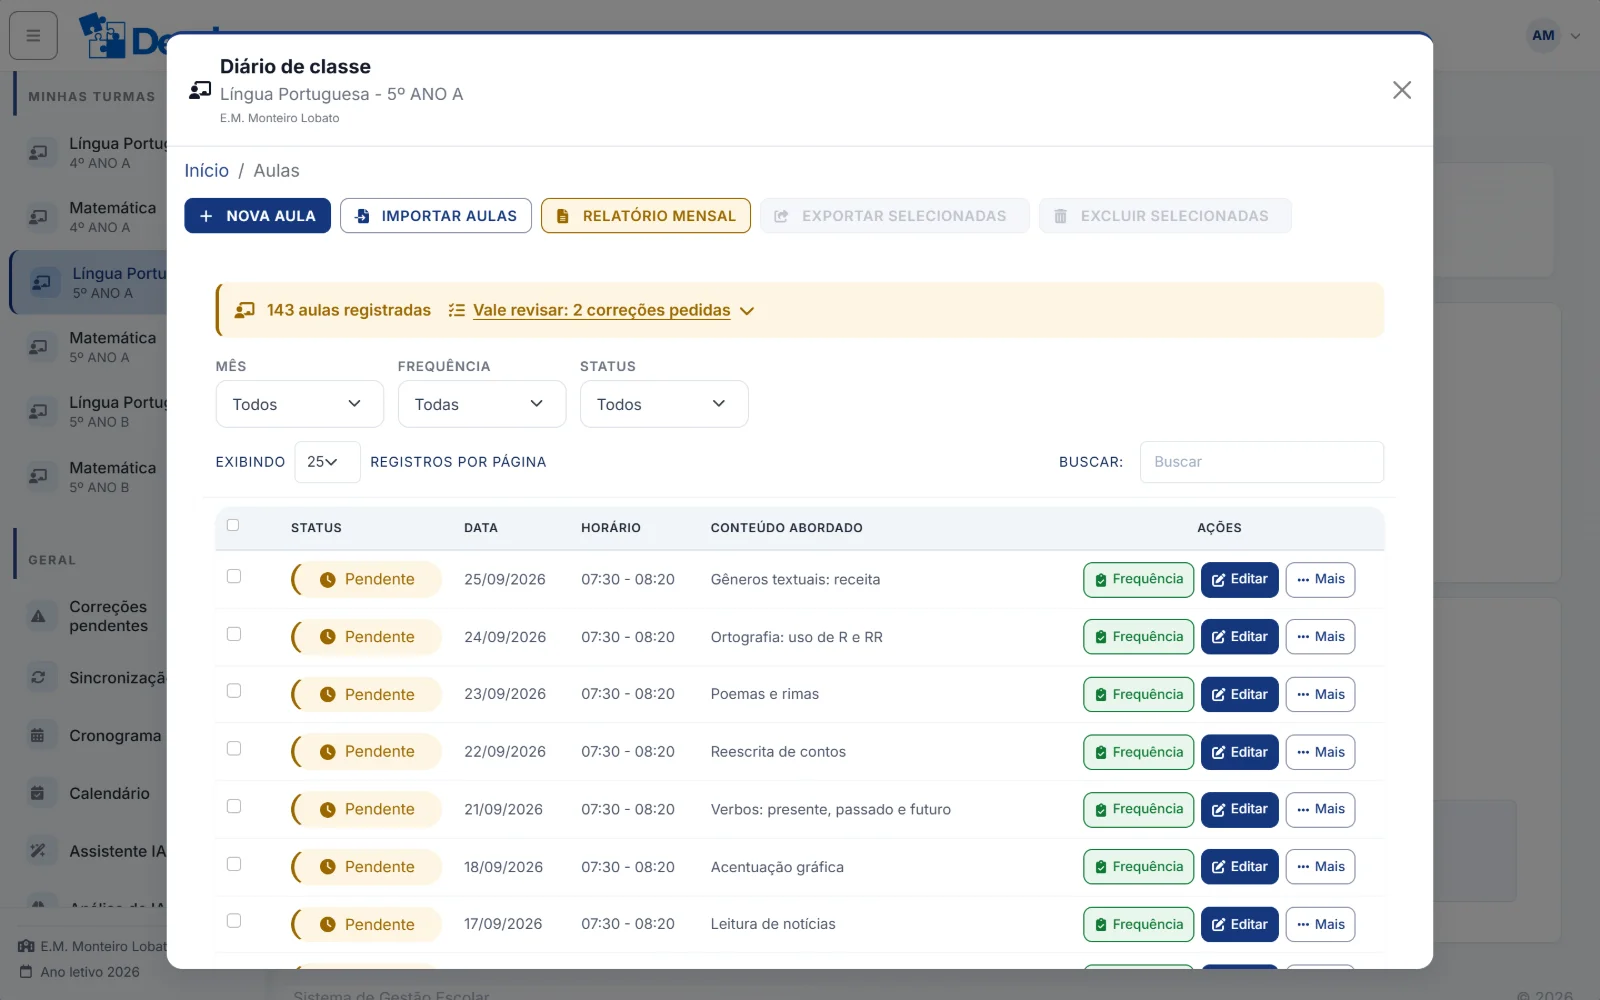The image size is (1600, 1000).
Task: Click the Importar Aulas button
Action: (x=436, y=216)
